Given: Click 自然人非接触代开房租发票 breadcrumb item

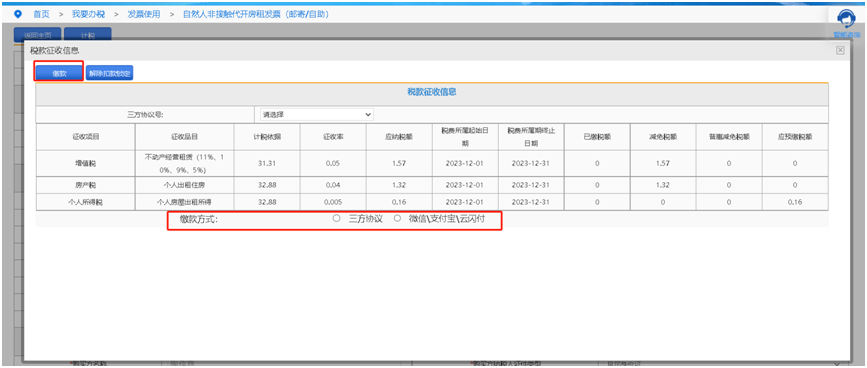Looking at the screenshot, I should point(256,14).
